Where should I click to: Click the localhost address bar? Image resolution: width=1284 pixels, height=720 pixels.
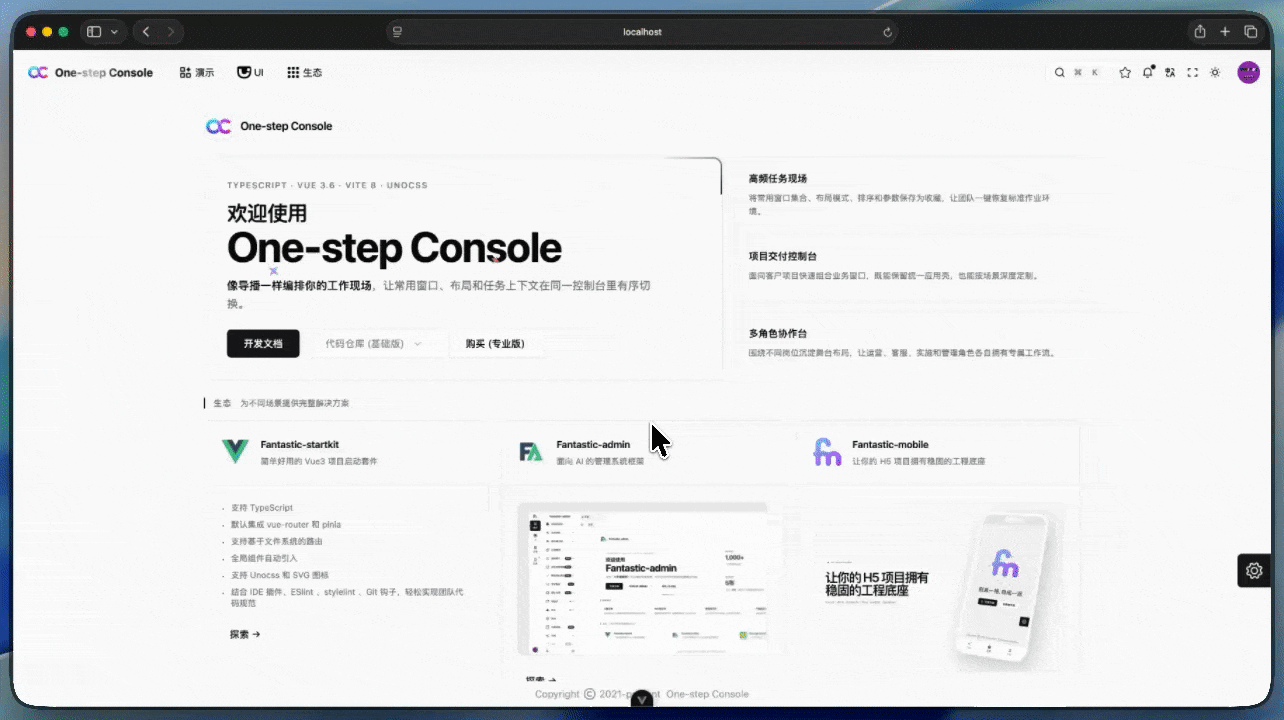tap(642, 32)
